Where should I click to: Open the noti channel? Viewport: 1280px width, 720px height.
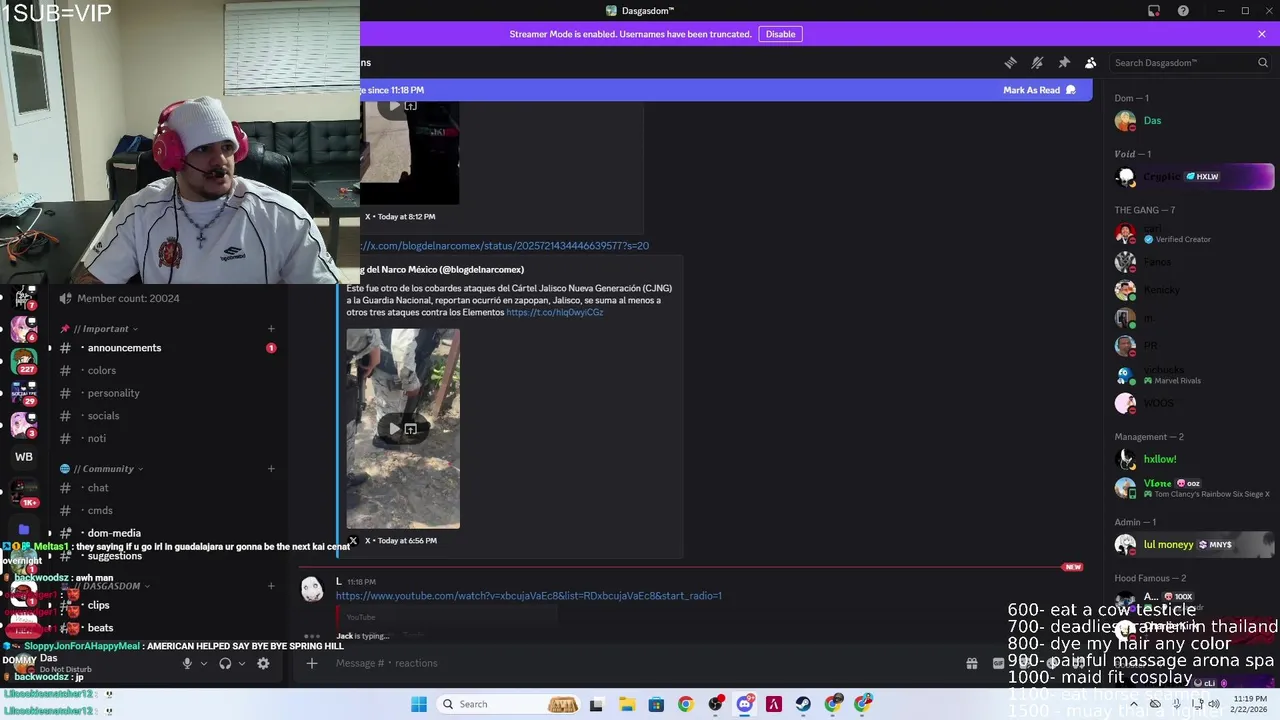pyautogui.click(x=166, y=439)
